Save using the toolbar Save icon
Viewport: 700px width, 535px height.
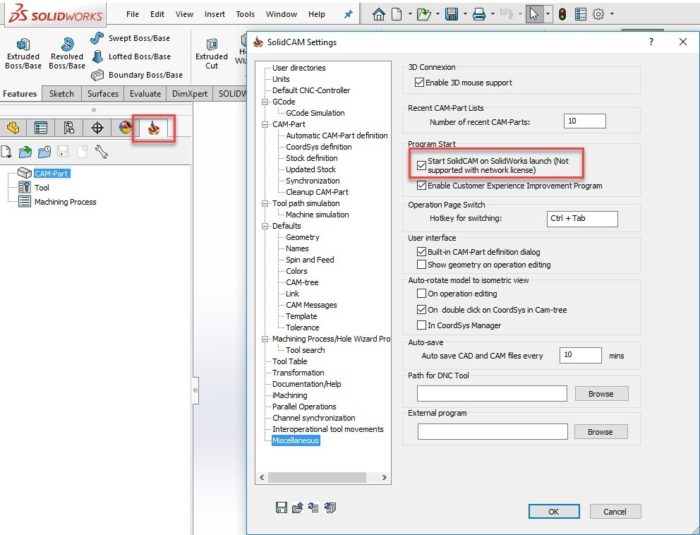pos(452,14)
